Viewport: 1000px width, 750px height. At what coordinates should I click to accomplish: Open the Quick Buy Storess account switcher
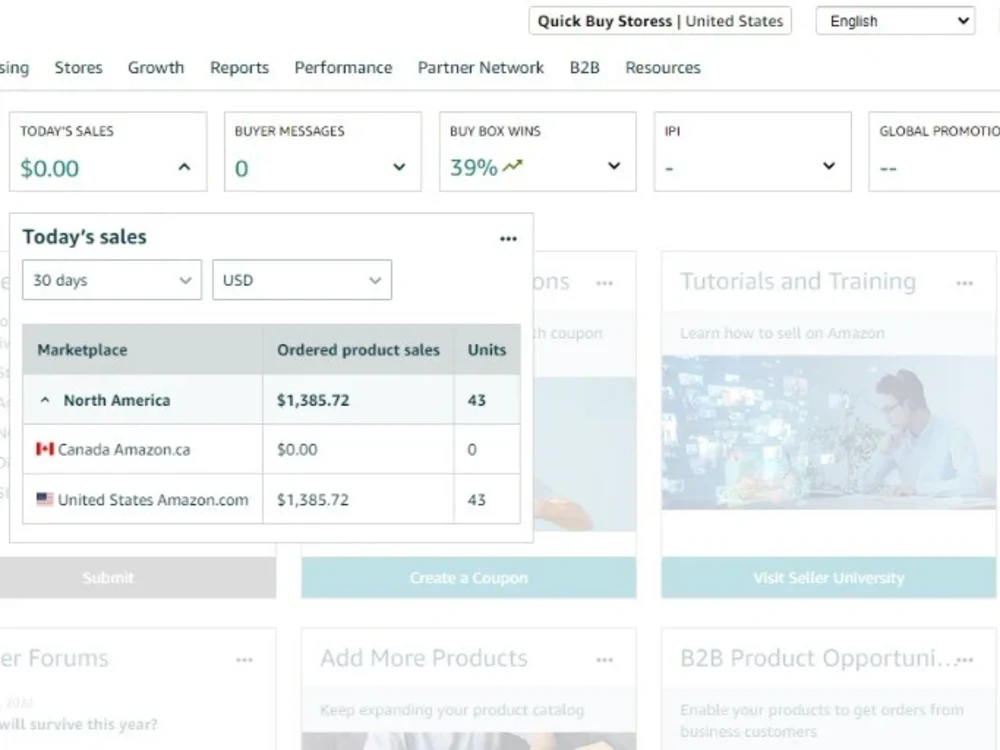point(660,21)
